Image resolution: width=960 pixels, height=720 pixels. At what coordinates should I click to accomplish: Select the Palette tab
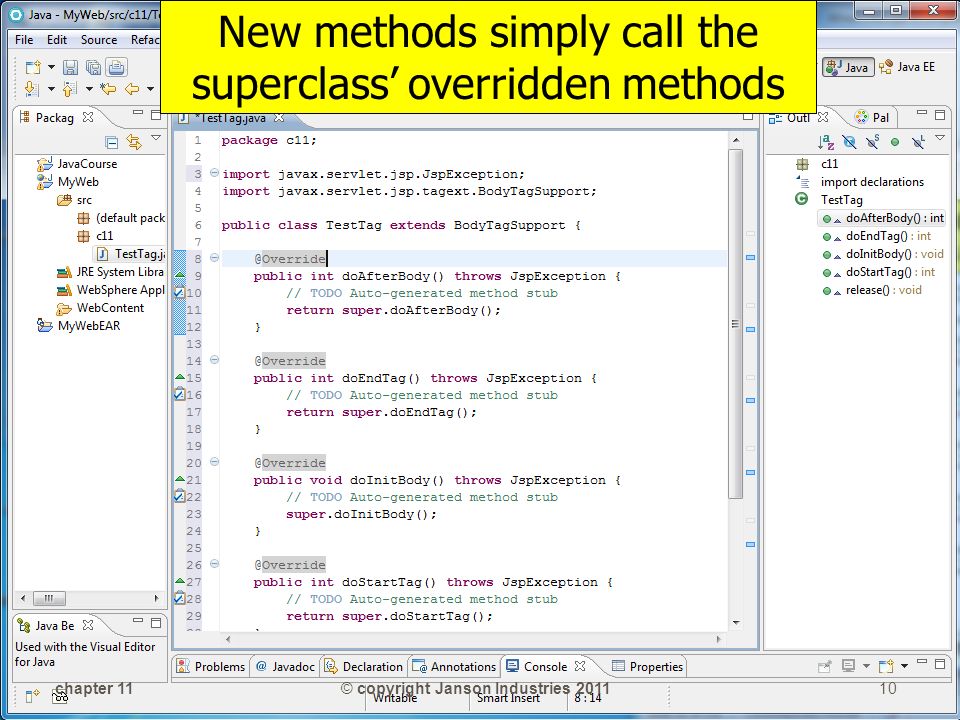point(872,117)
